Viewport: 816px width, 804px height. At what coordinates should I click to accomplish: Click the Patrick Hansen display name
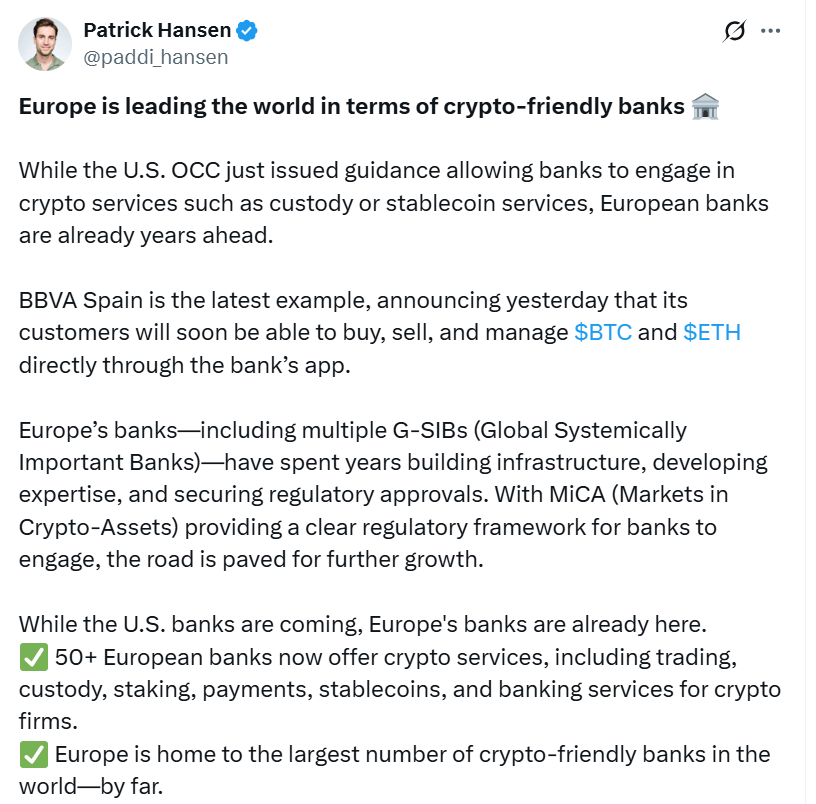pos(157,30)
